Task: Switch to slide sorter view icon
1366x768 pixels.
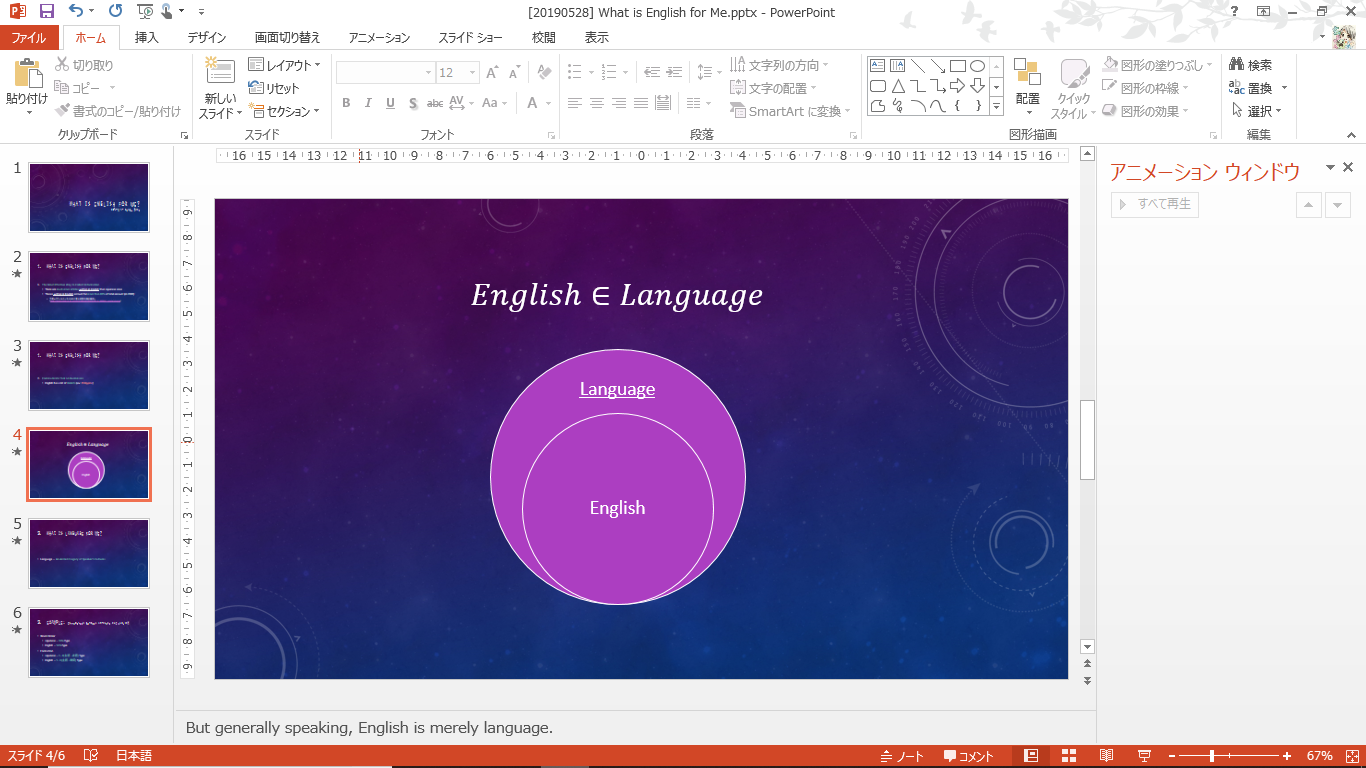Action: [x=1069, y=756]
